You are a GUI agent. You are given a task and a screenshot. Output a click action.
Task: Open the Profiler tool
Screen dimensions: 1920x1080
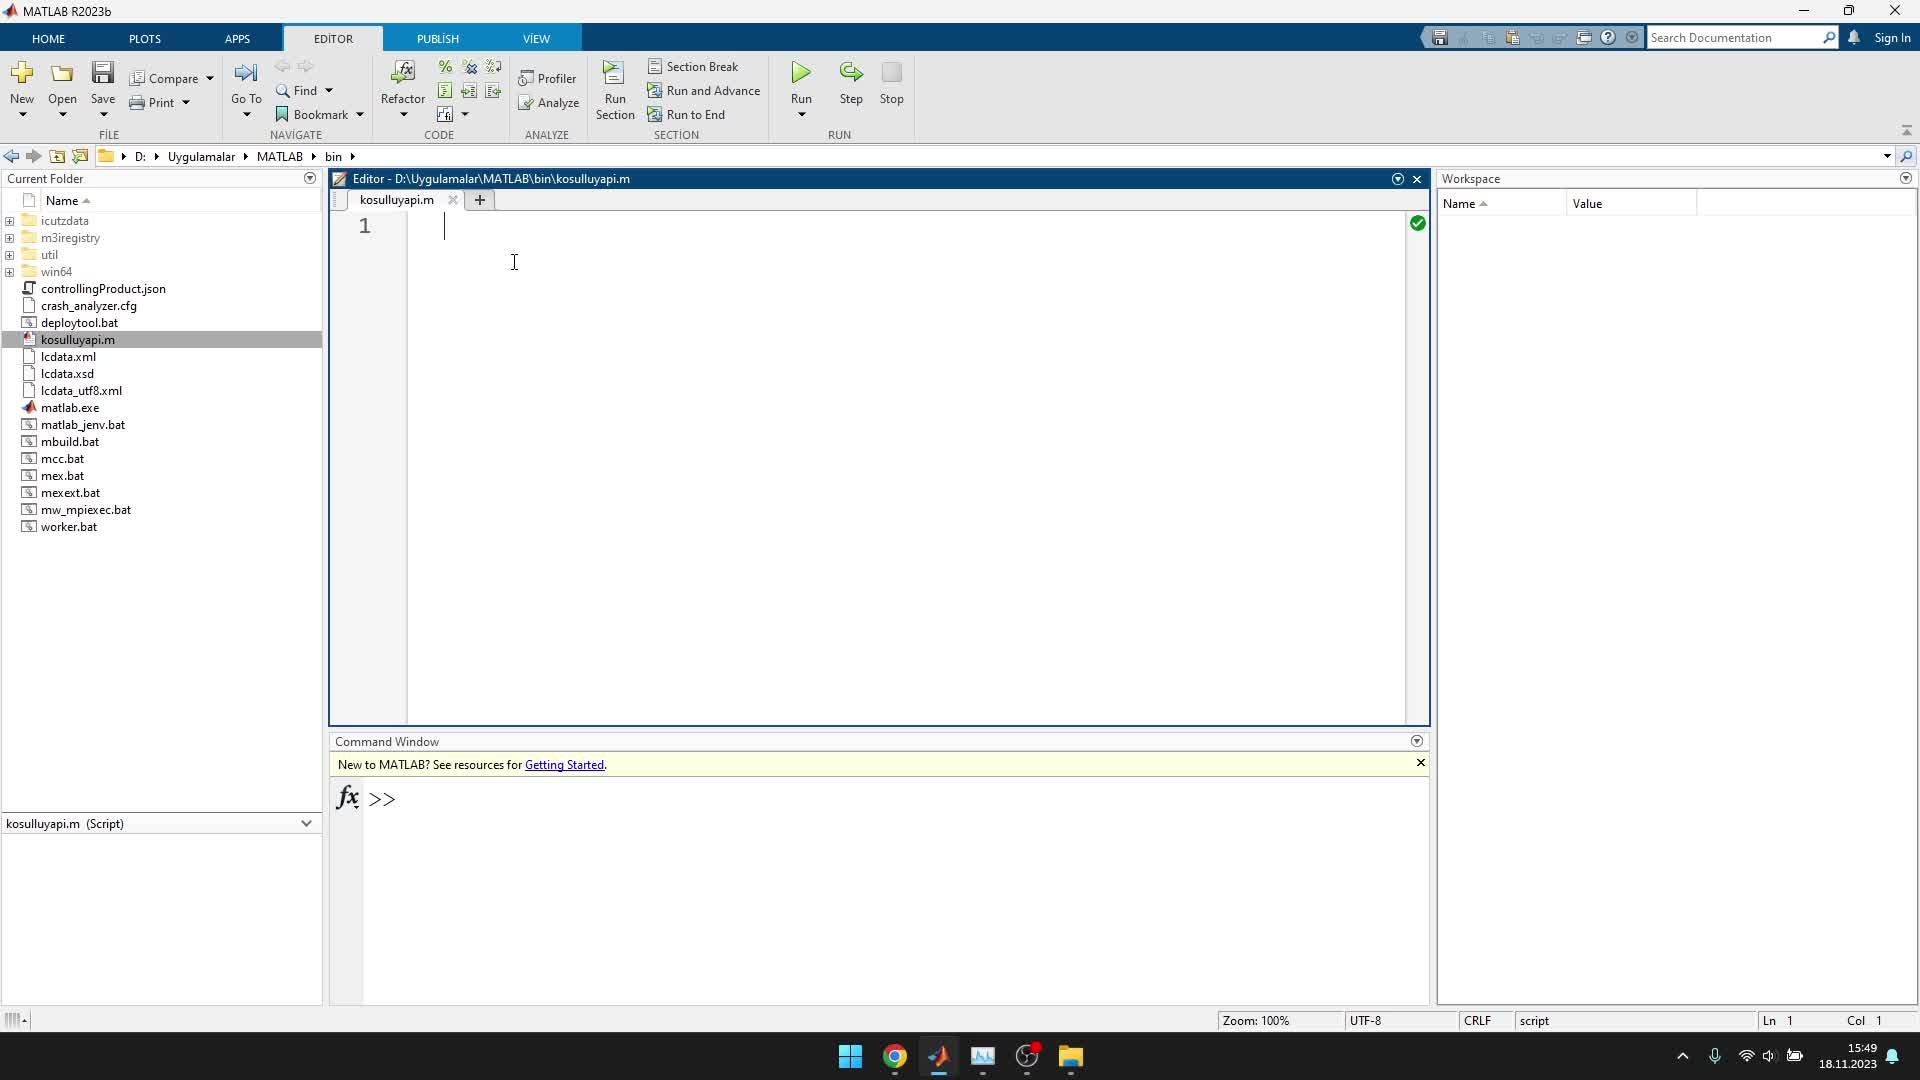(x=547, y=79)
